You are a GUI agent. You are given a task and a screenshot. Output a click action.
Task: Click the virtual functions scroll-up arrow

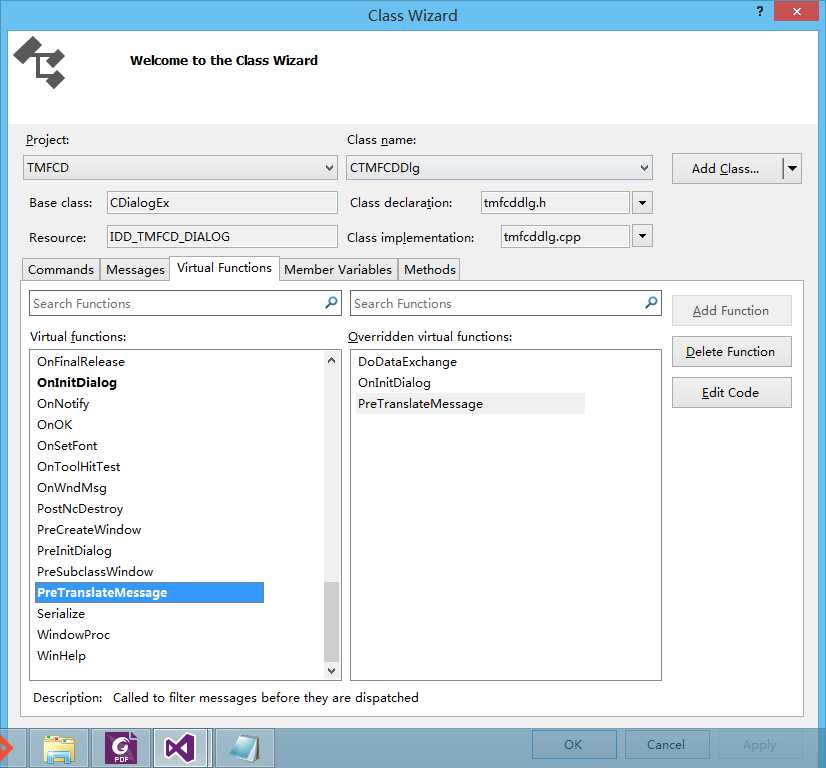[x=331, y=361]
